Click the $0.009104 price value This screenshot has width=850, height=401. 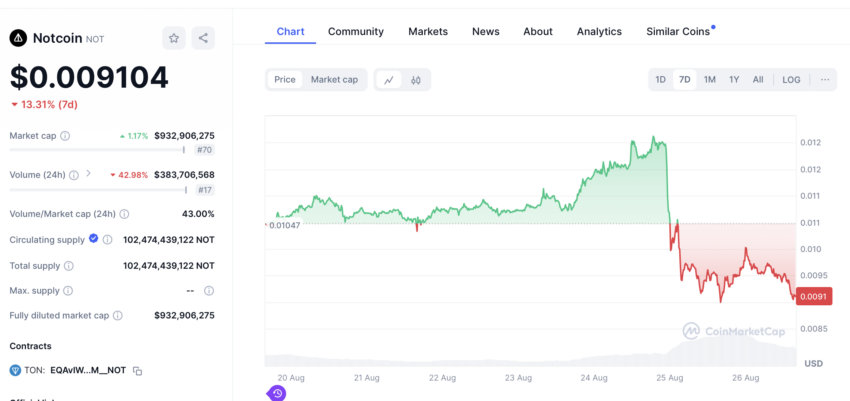pyautogui.click(x=89, y=77)
